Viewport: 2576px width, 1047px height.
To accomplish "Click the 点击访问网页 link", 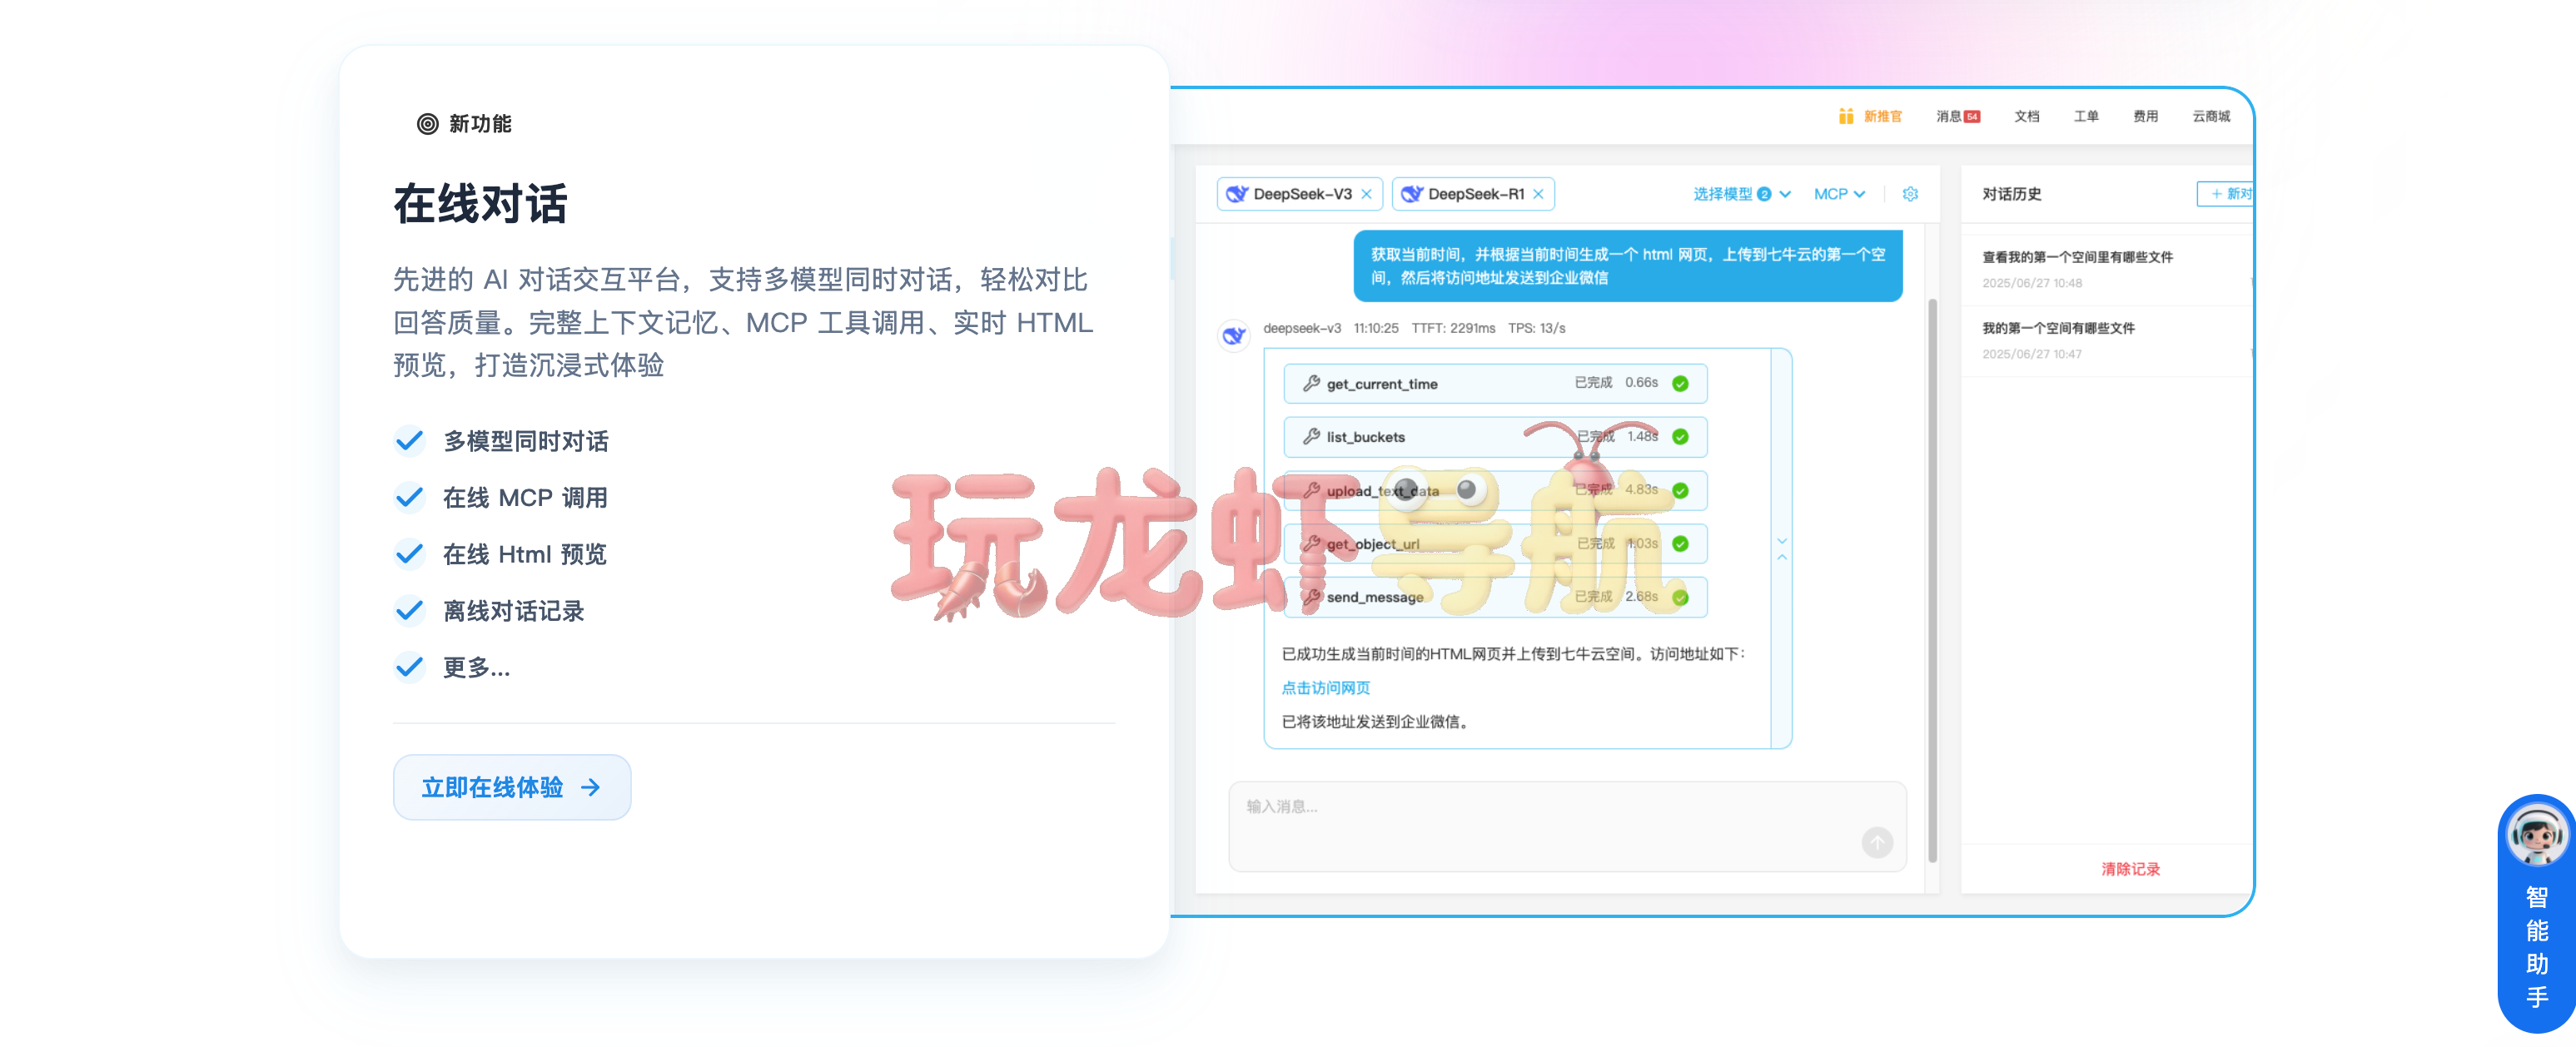I will (x=1325, y=688).
